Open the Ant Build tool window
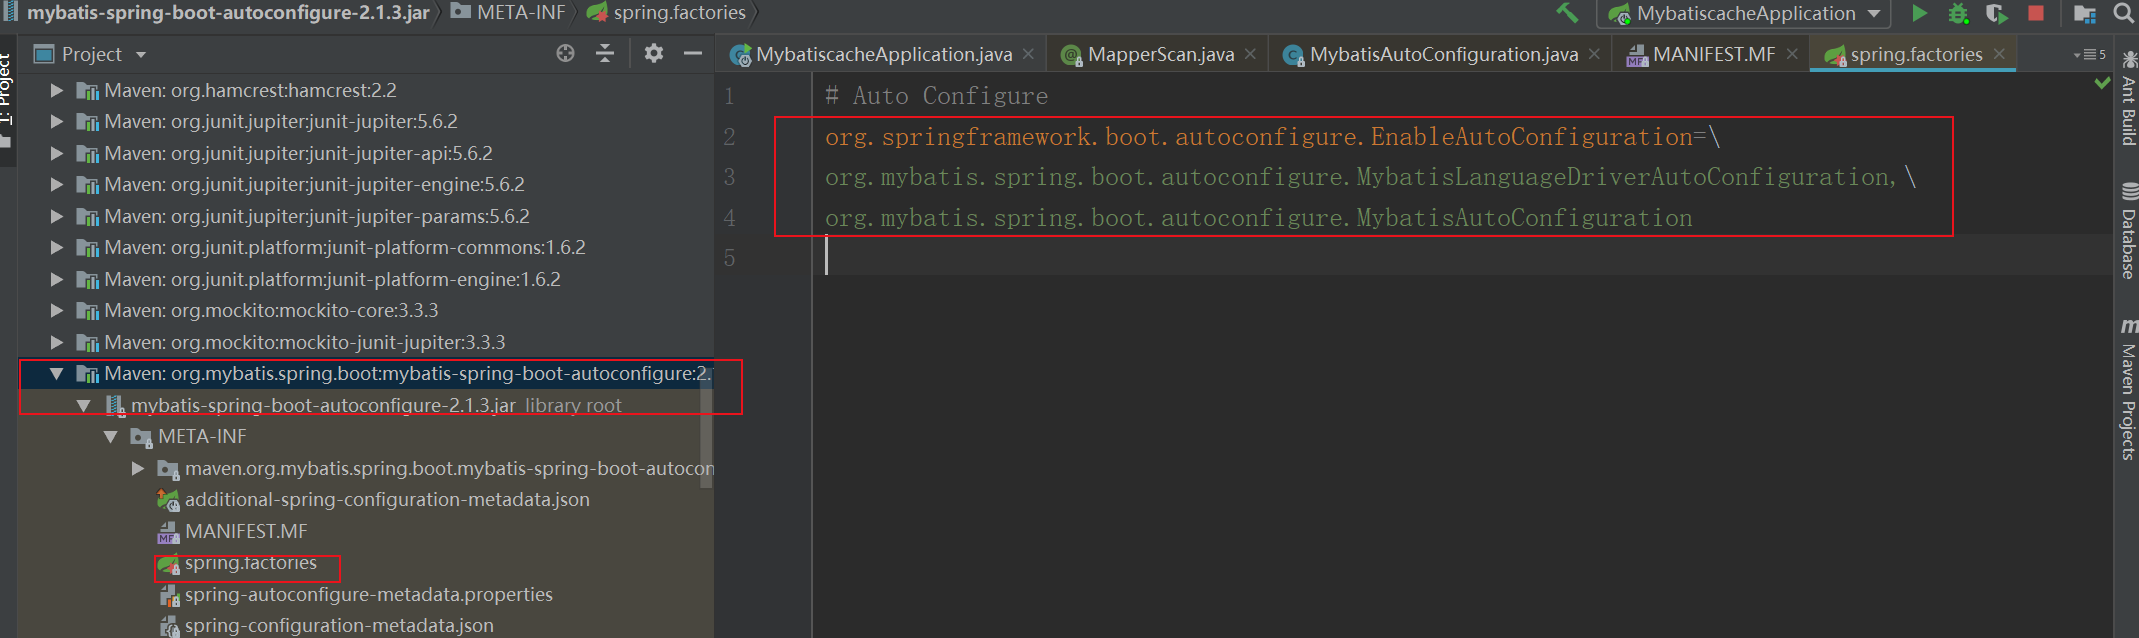The image size is (2139, 638). tap(2128, 98)
